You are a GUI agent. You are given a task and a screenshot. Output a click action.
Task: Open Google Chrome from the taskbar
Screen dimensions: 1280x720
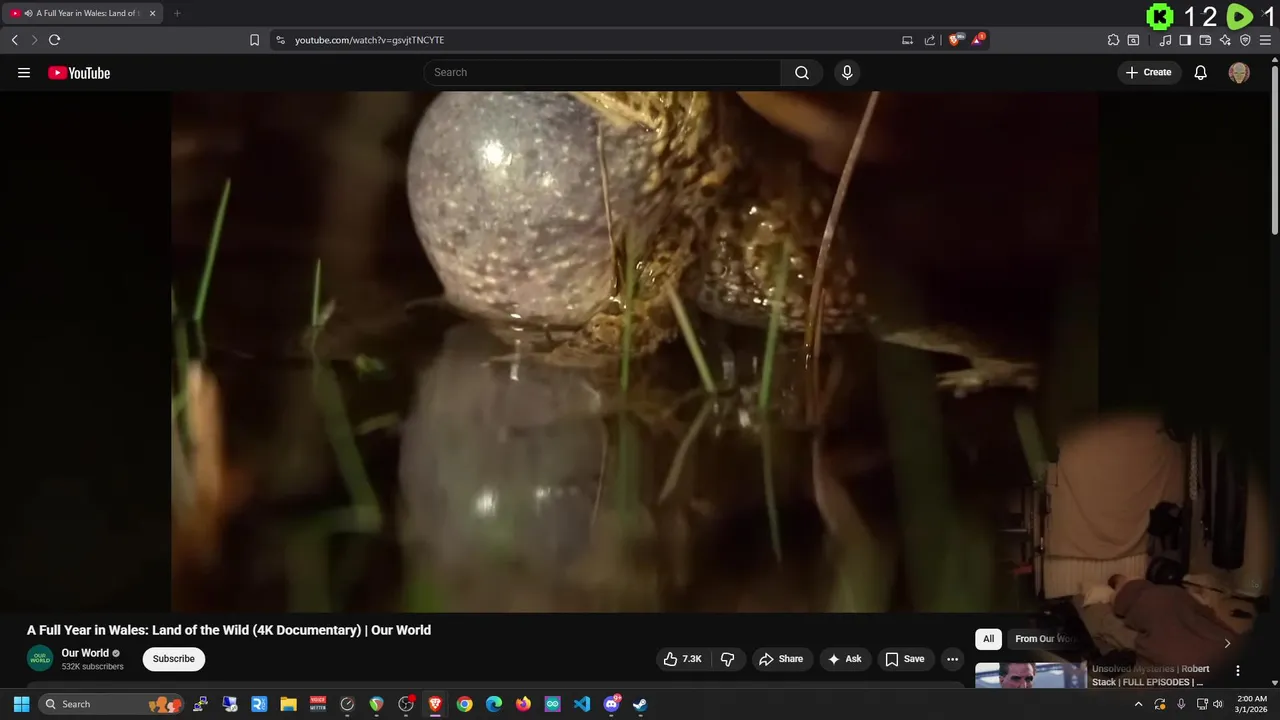(x=465, y=704)
